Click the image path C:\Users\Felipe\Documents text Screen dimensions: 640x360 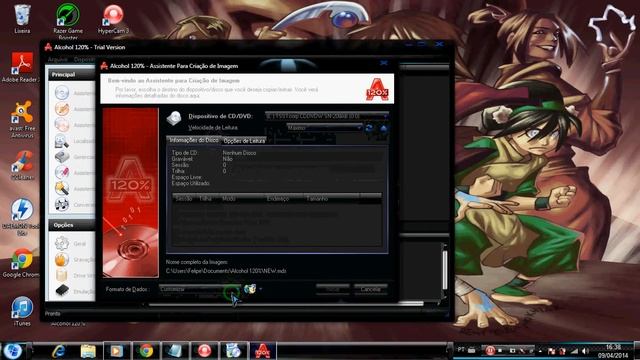point(226,271)
